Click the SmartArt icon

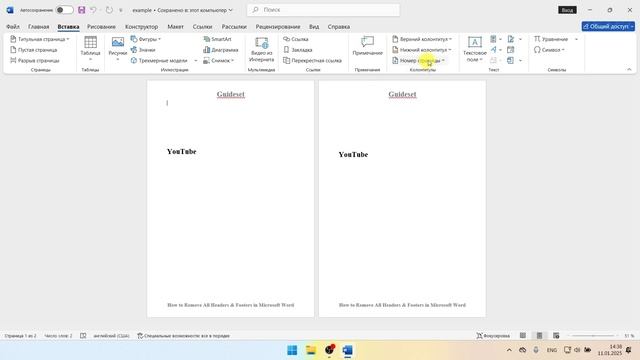[x=207, y=39]
